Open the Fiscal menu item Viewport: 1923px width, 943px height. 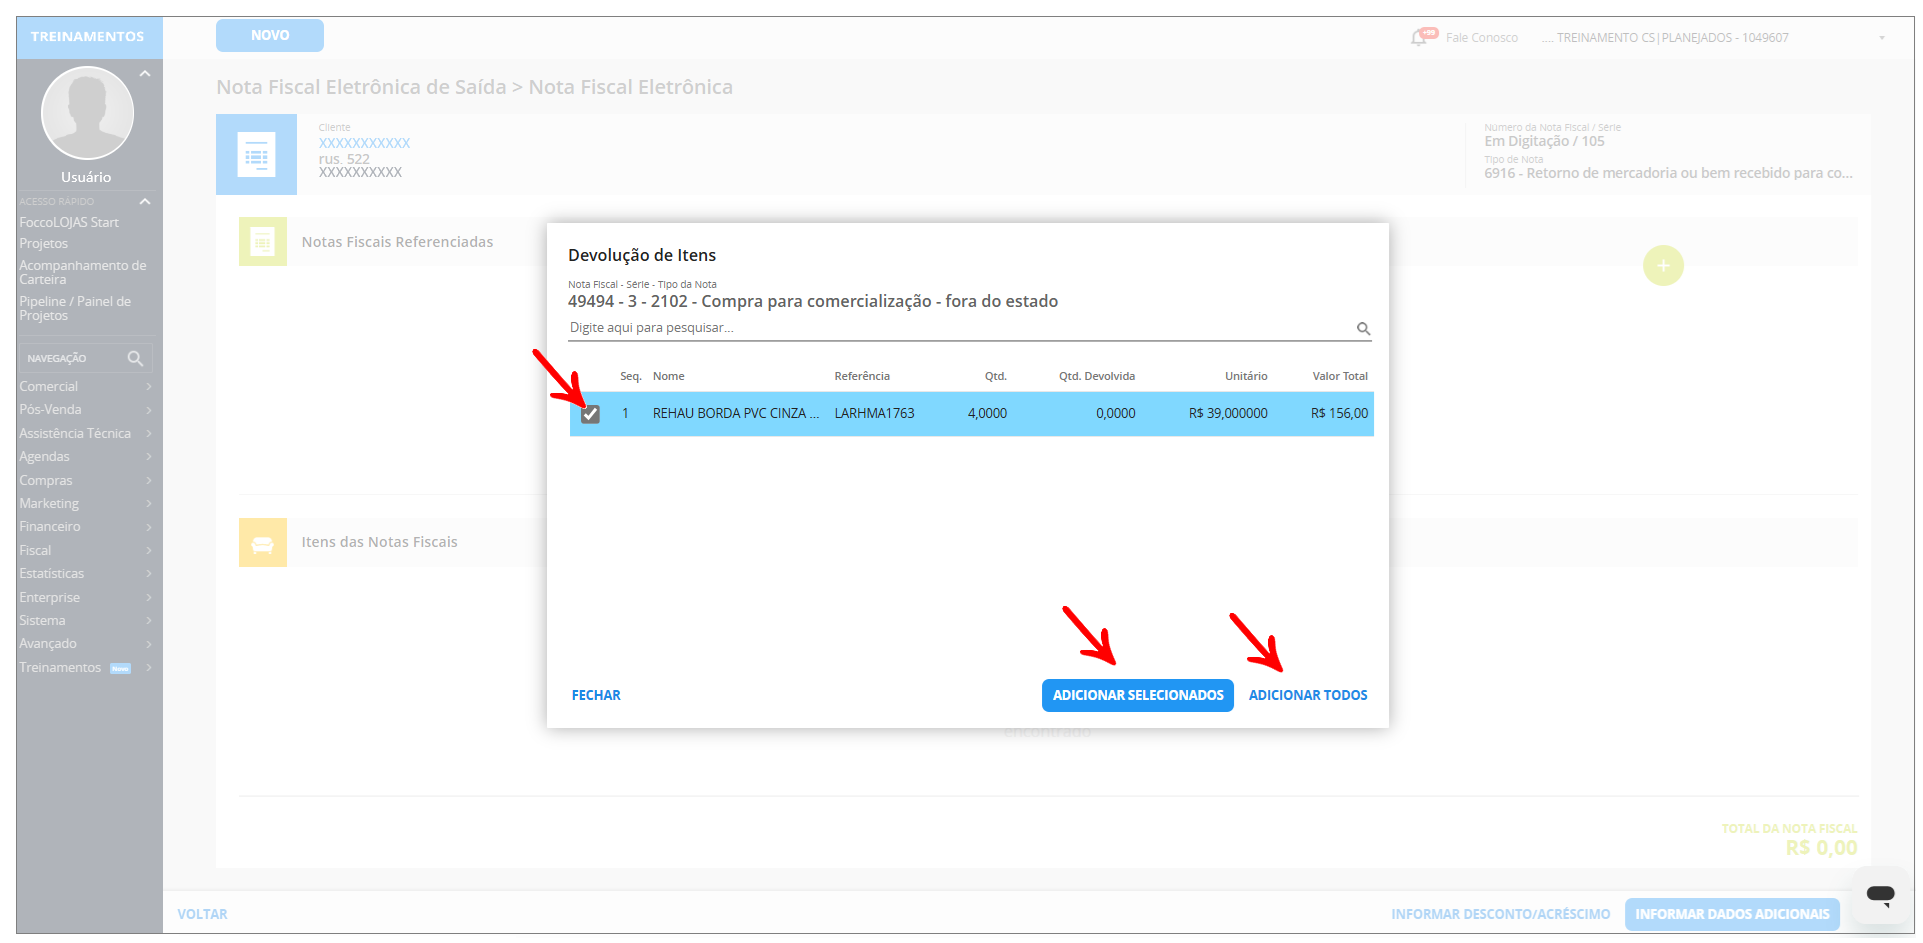point(86,551)
